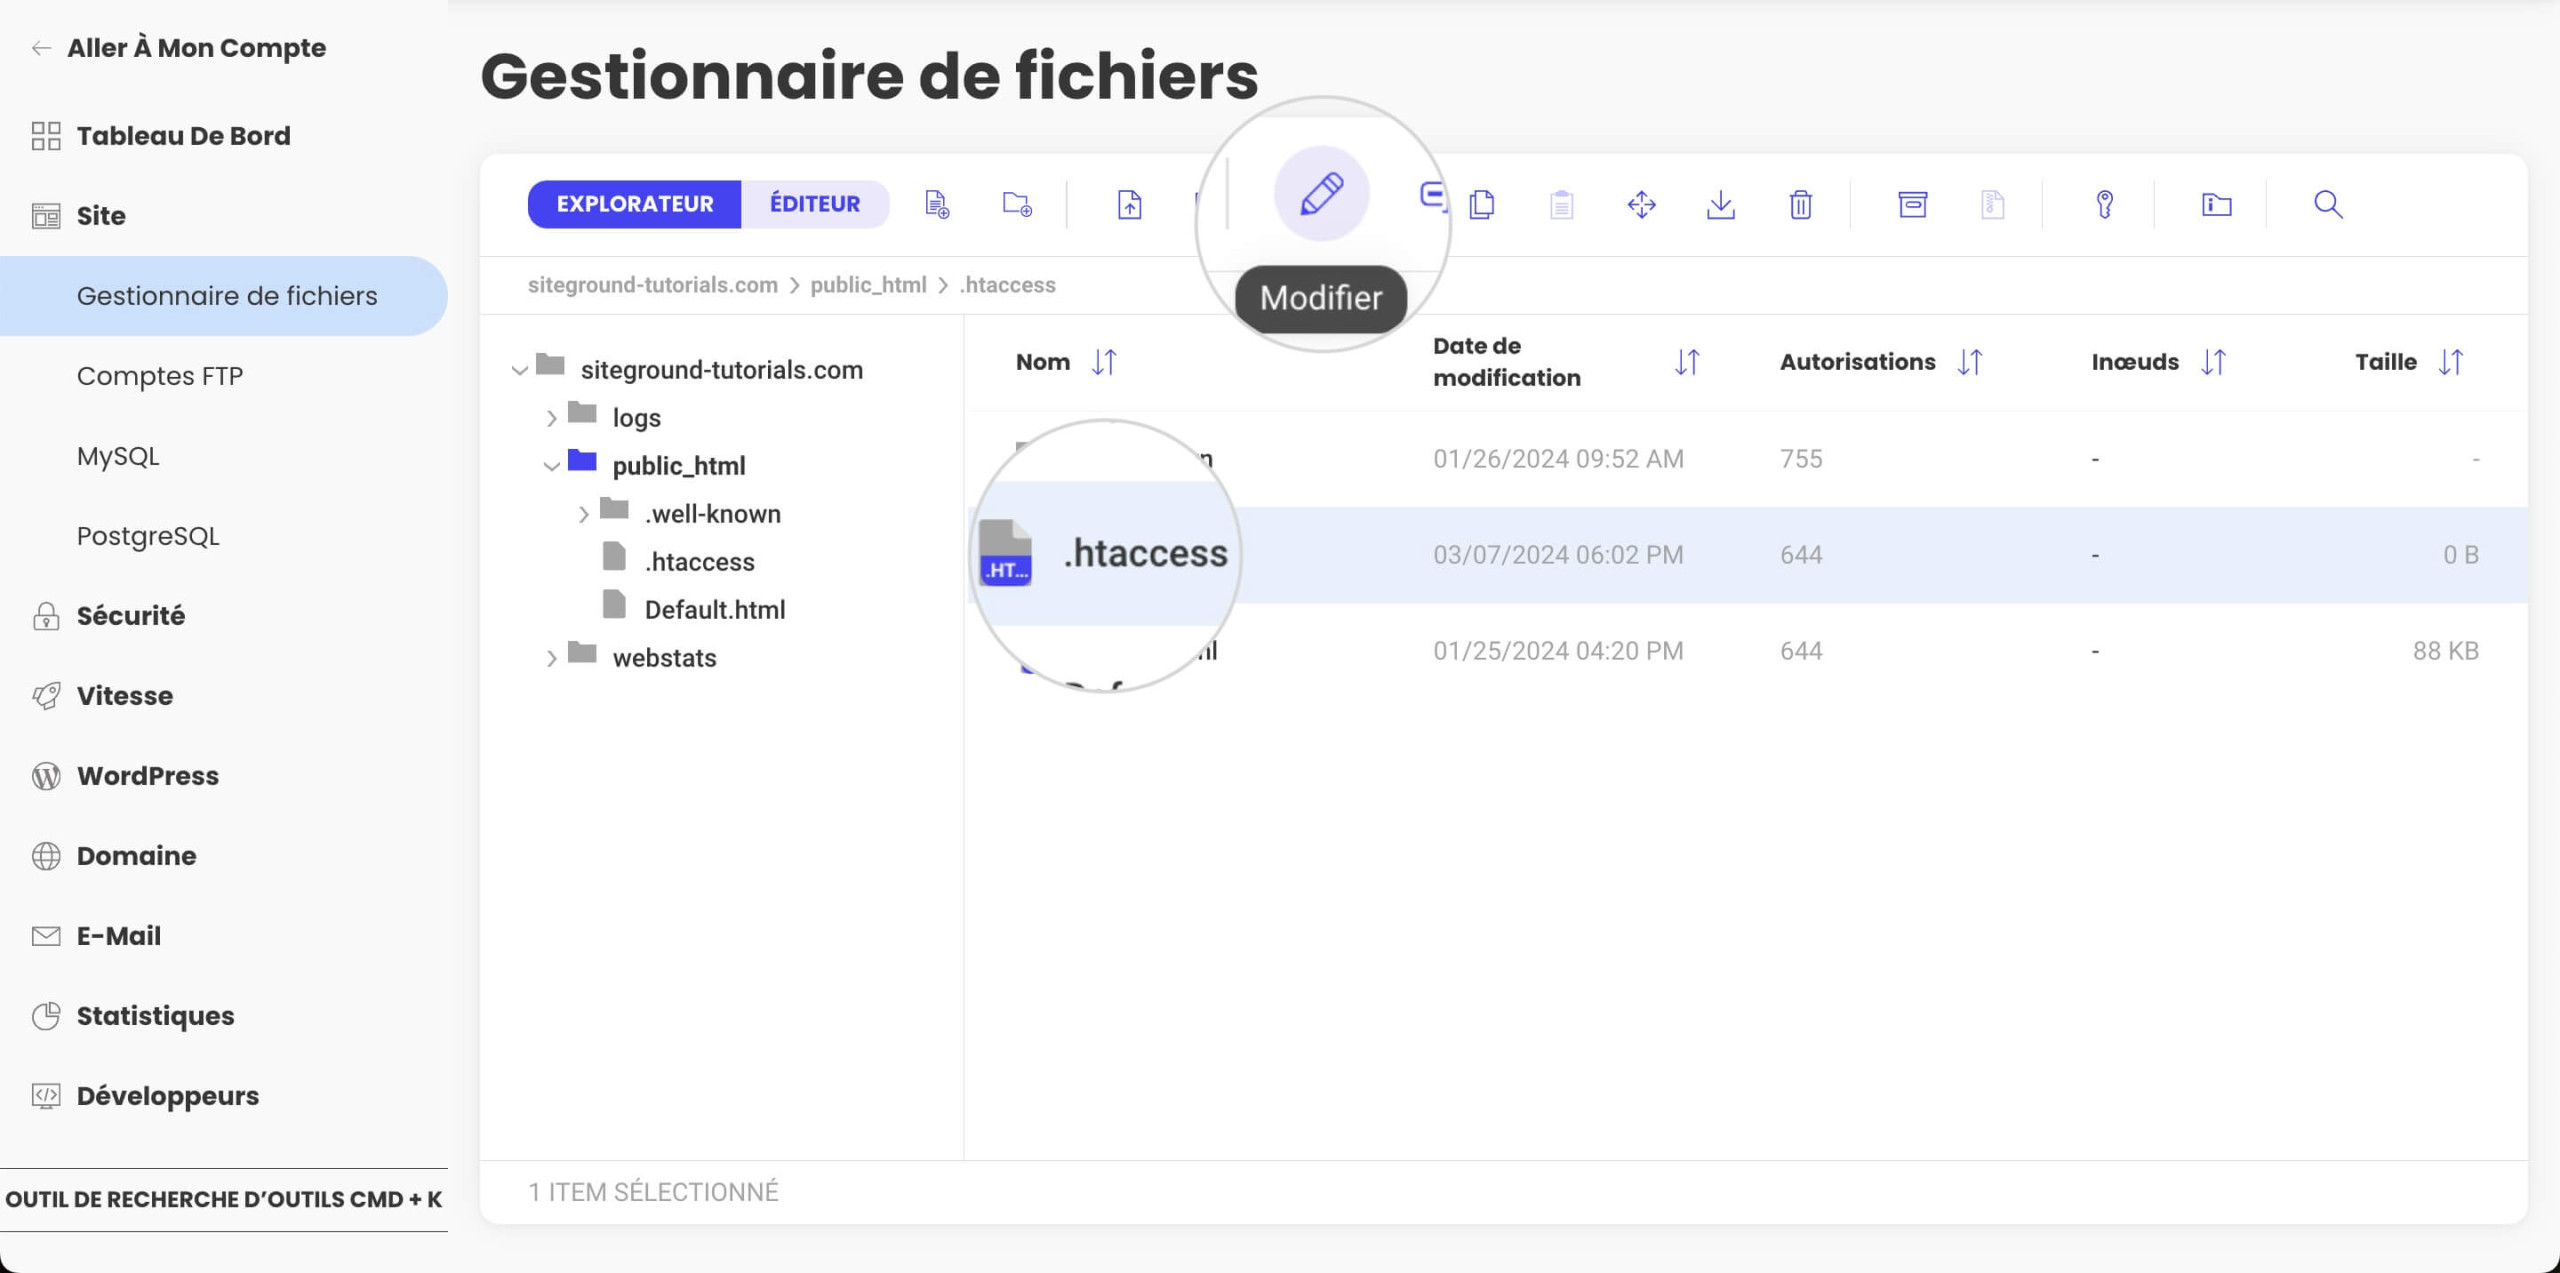Click the download icon

click(x=1721, y=204)
